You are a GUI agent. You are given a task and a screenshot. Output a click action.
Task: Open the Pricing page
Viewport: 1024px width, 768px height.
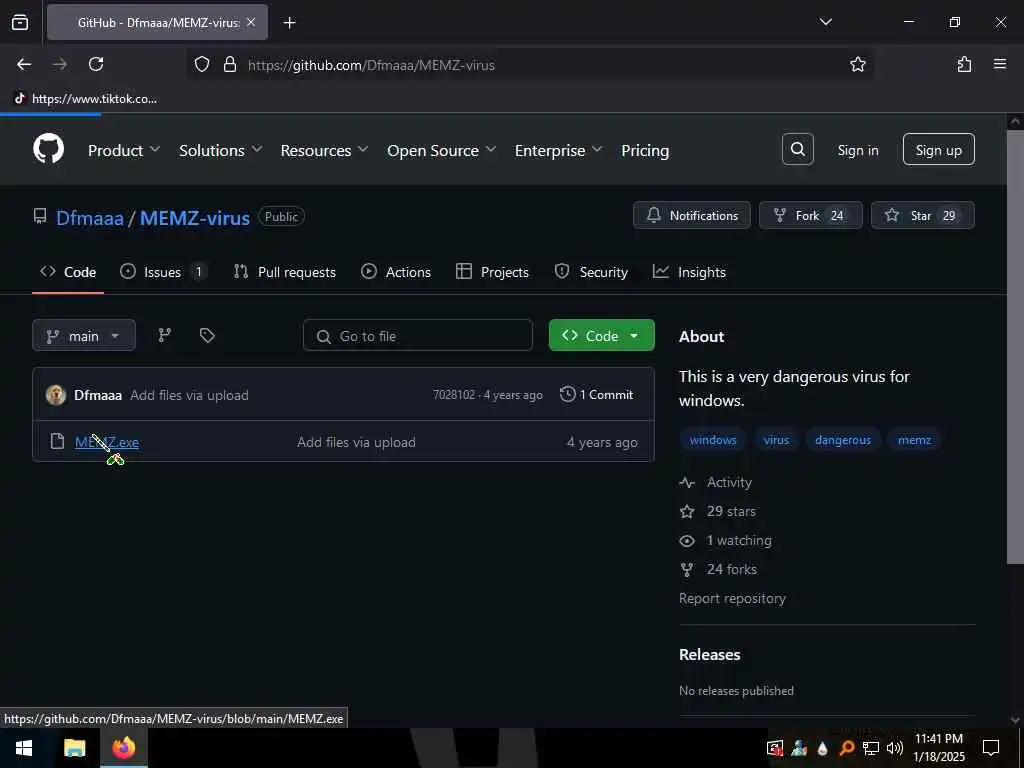(645, 150)
